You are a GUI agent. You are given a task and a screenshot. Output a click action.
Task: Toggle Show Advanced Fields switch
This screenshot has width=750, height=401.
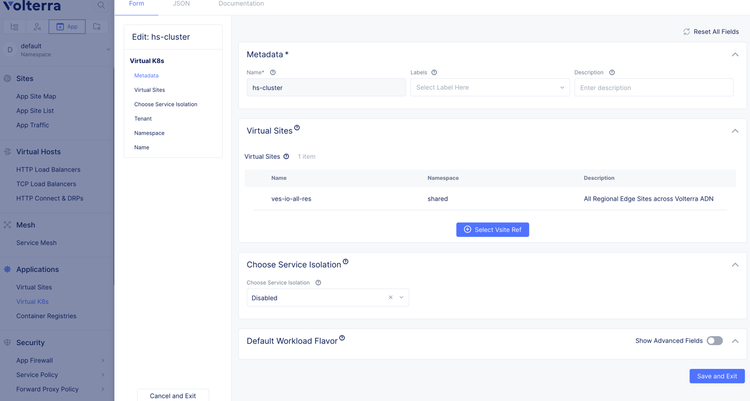[x=715, y=341]
